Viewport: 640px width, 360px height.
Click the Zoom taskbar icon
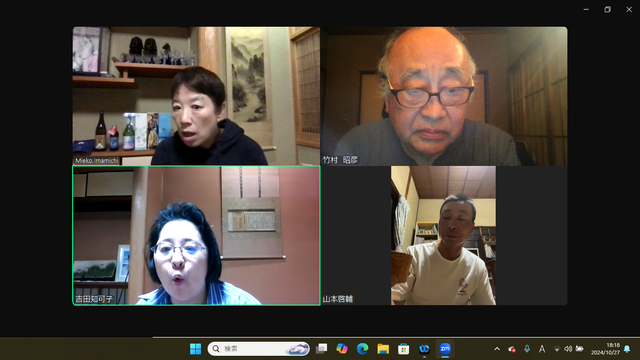[x=445, y=349]
